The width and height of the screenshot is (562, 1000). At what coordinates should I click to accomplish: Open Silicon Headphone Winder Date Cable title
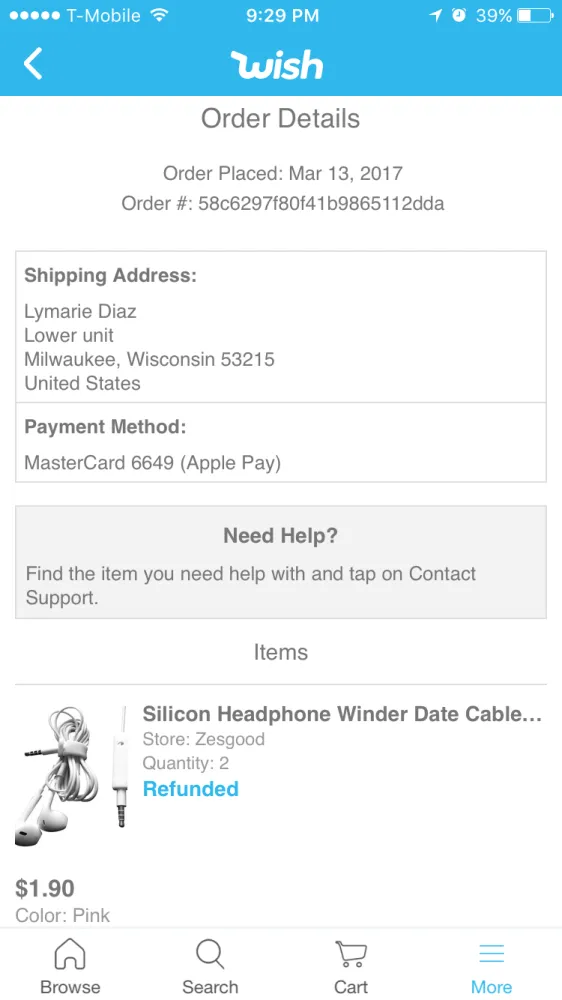[342, 714]
